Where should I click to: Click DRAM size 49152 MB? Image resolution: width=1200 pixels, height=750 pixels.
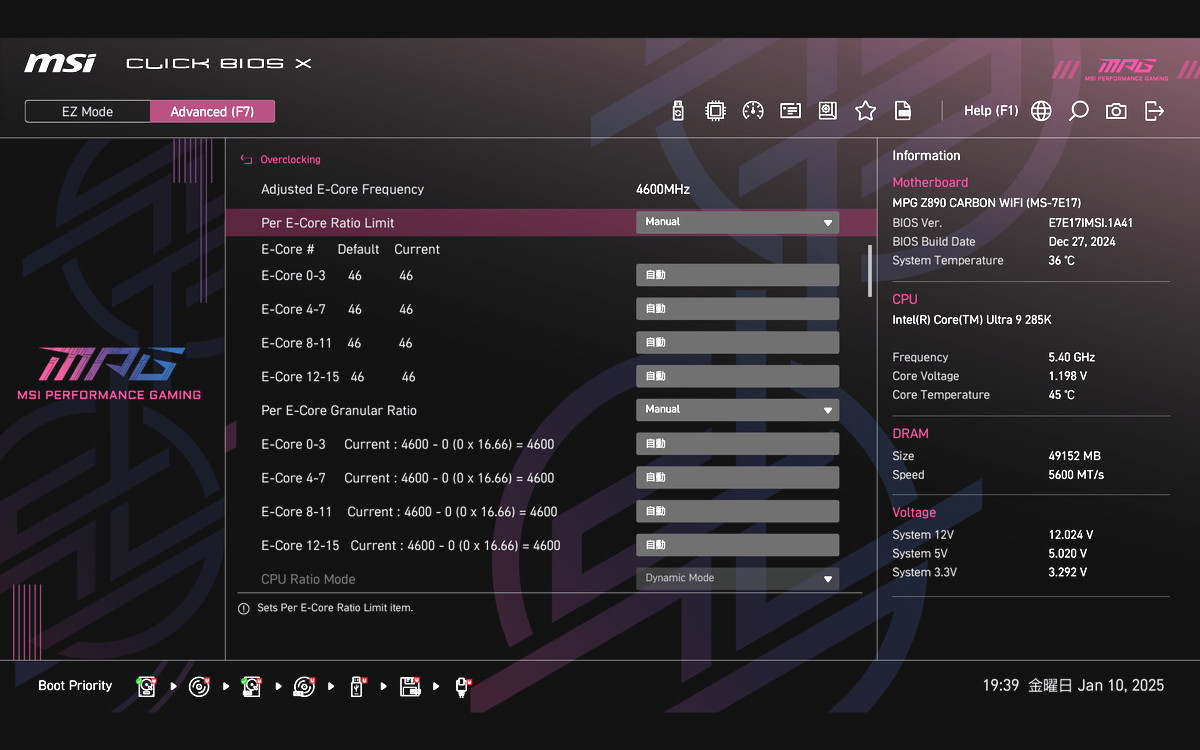(x=1074, y=456)
